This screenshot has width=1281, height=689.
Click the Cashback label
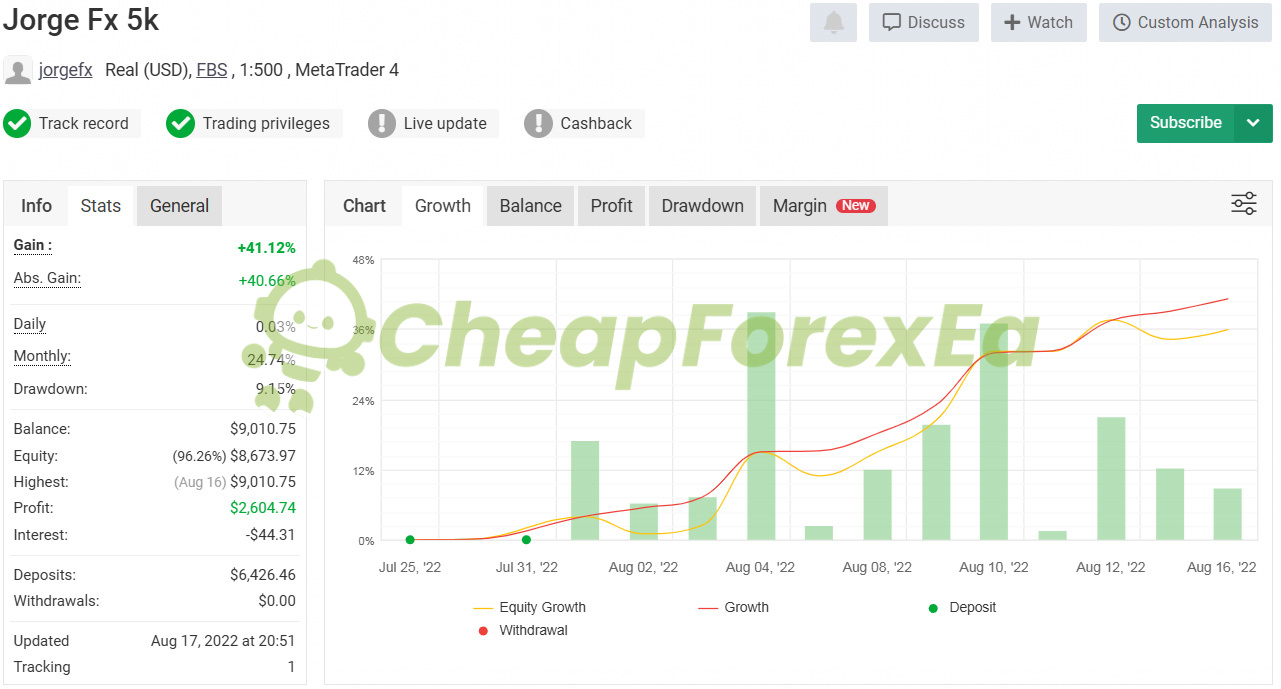596,124
